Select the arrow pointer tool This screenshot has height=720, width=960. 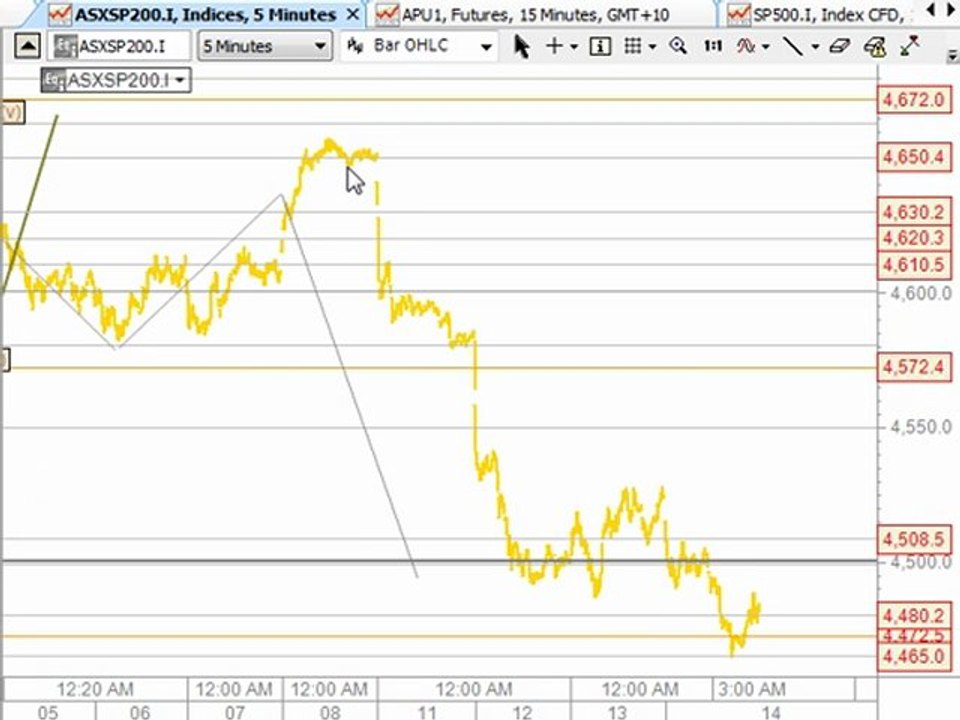[x=521, y=47]
